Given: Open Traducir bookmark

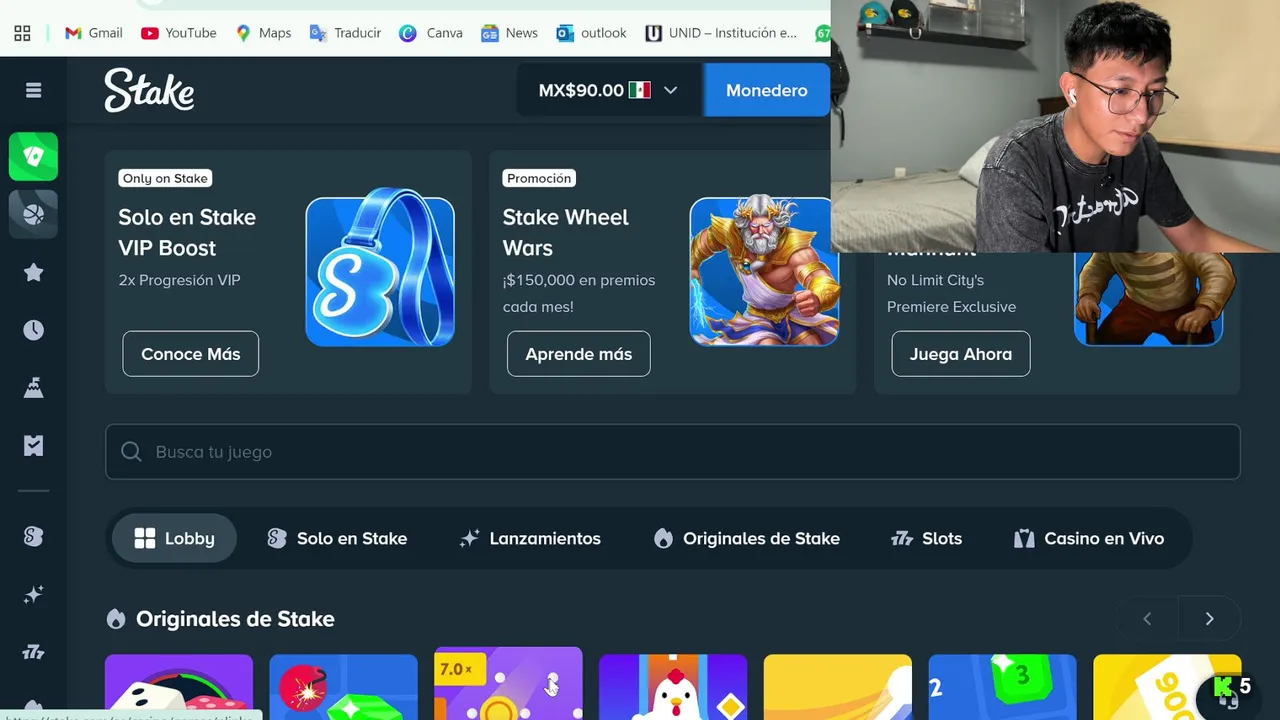Looking at the screenshot, I should click(x=345, y=33).
